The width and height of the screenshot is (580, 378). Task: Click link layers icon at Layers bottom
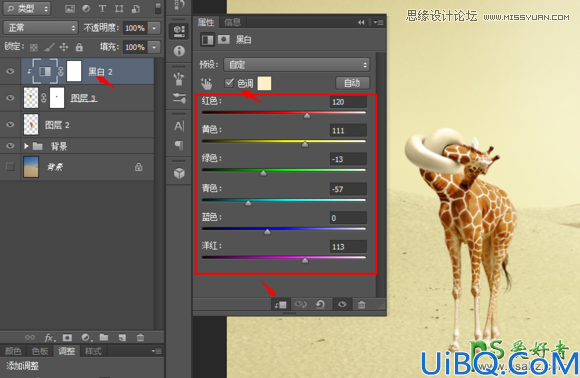click(x=30, y=337)
